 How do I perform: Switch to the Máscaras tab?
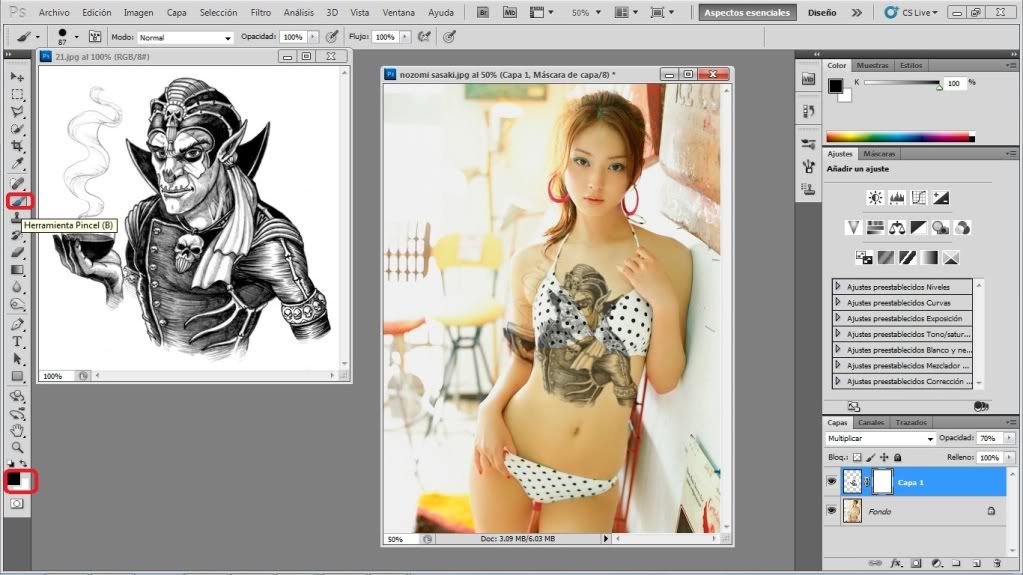879,153
